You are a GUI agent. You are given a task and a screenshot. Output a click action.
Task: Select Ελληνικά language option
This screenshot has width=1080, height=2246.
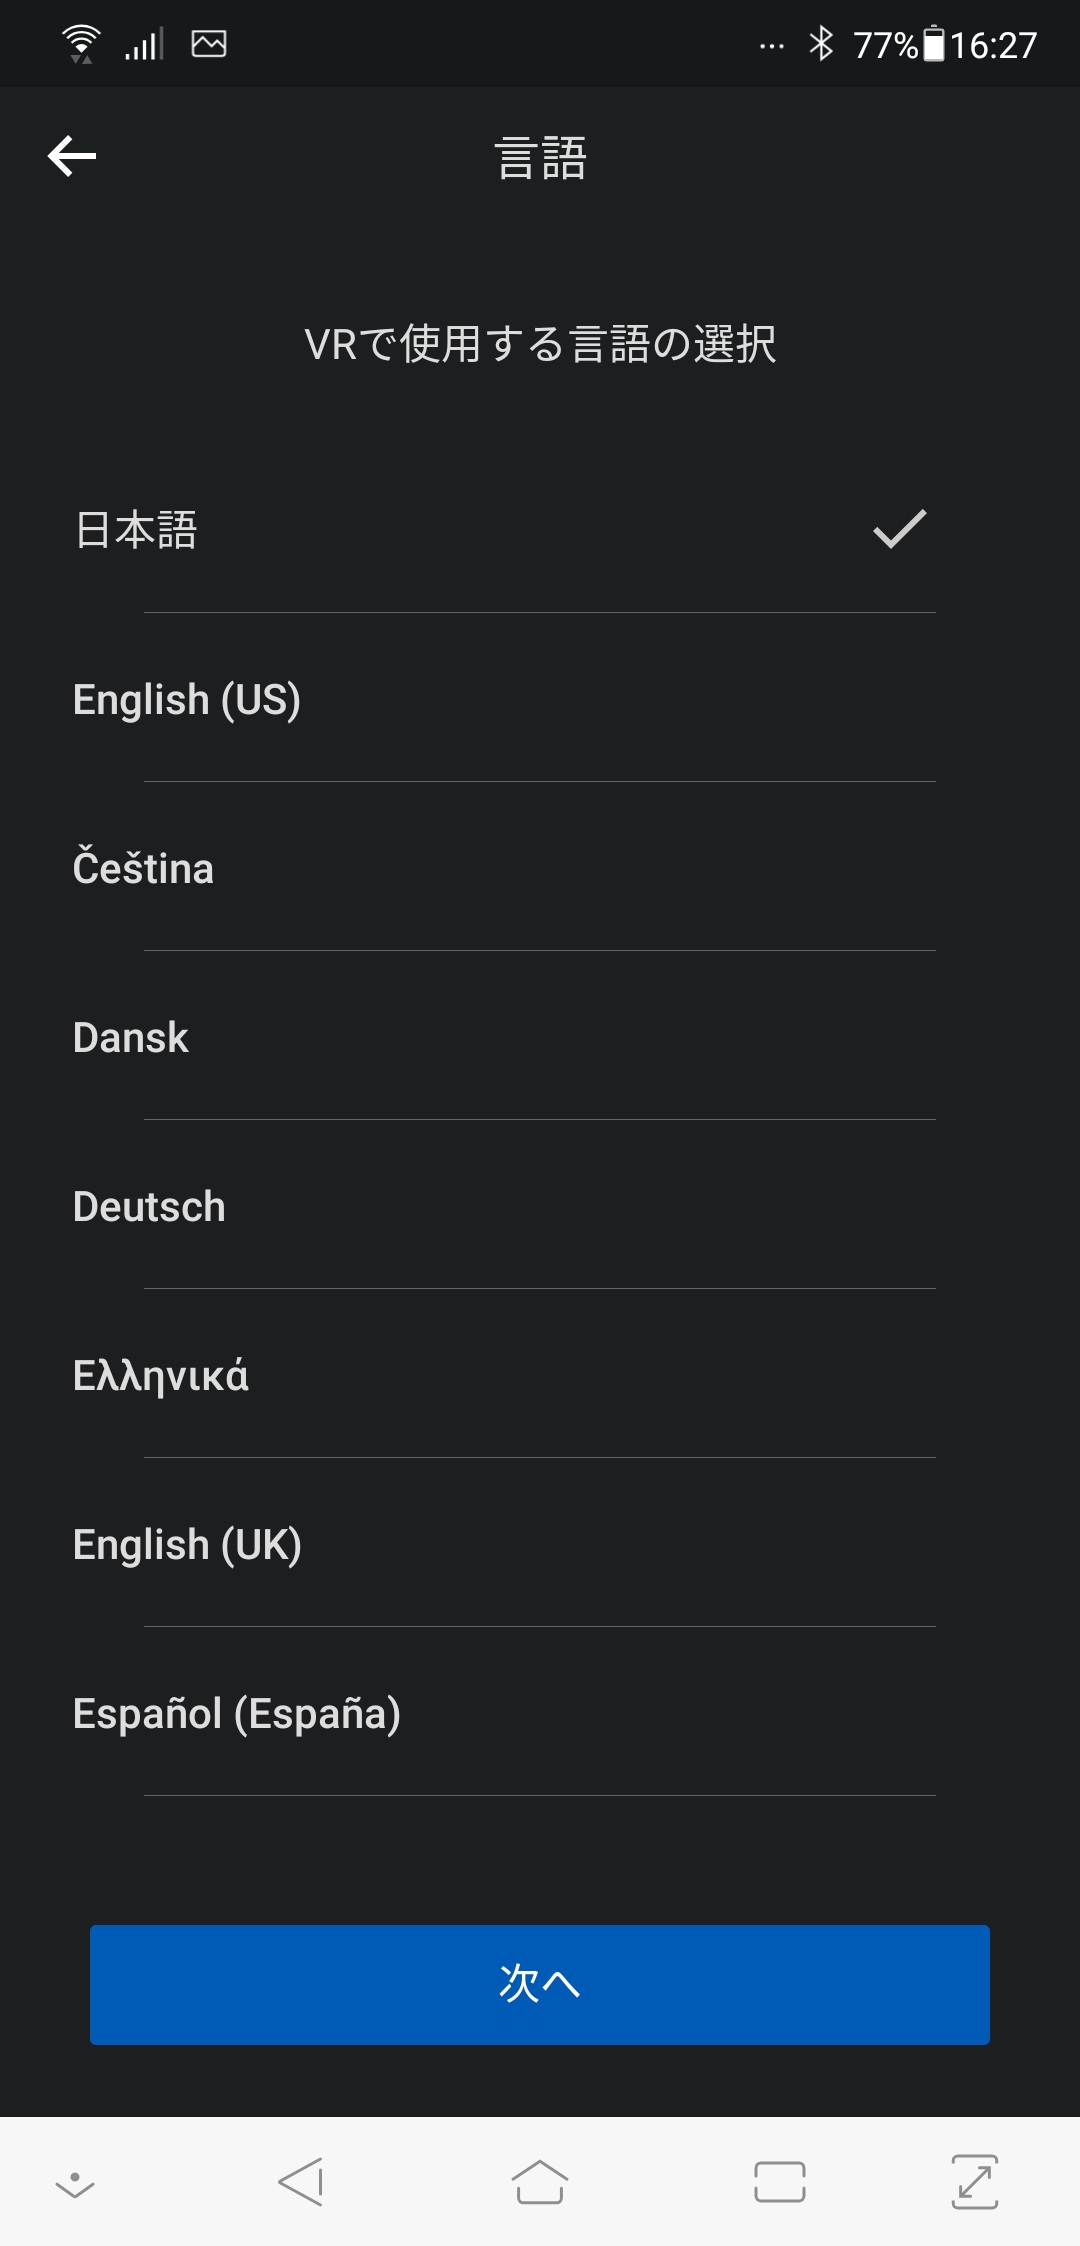[x=161, y=1375]
